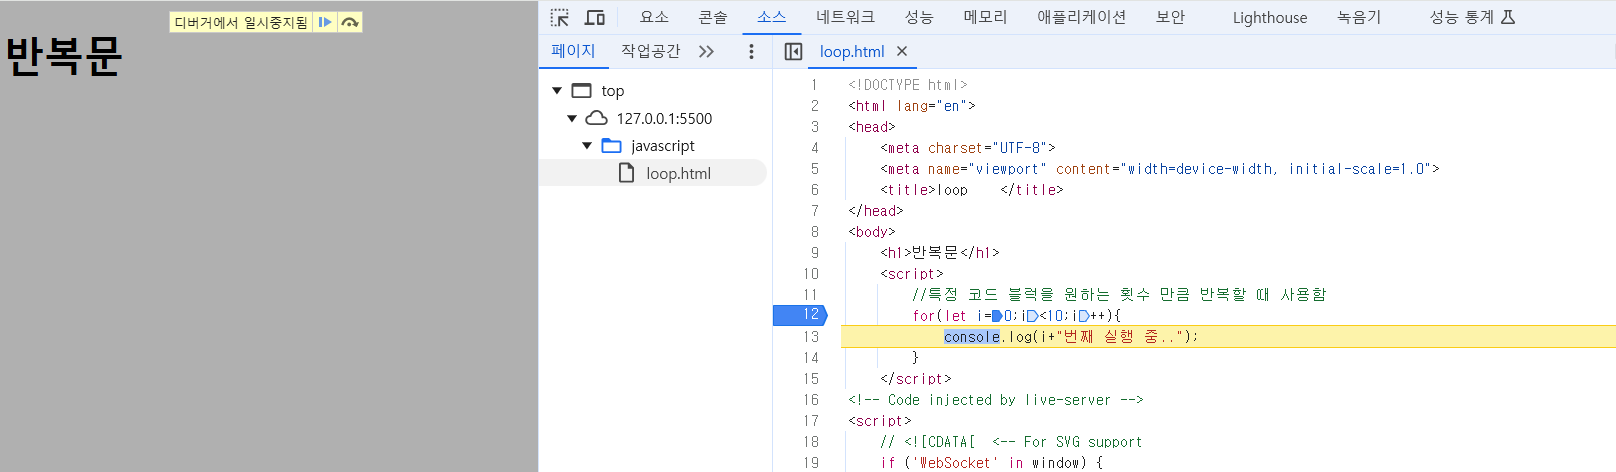Viewport: 1616px width, 472px height.
Task: Toggle the device toolbar icon
Action: [595, 18]
